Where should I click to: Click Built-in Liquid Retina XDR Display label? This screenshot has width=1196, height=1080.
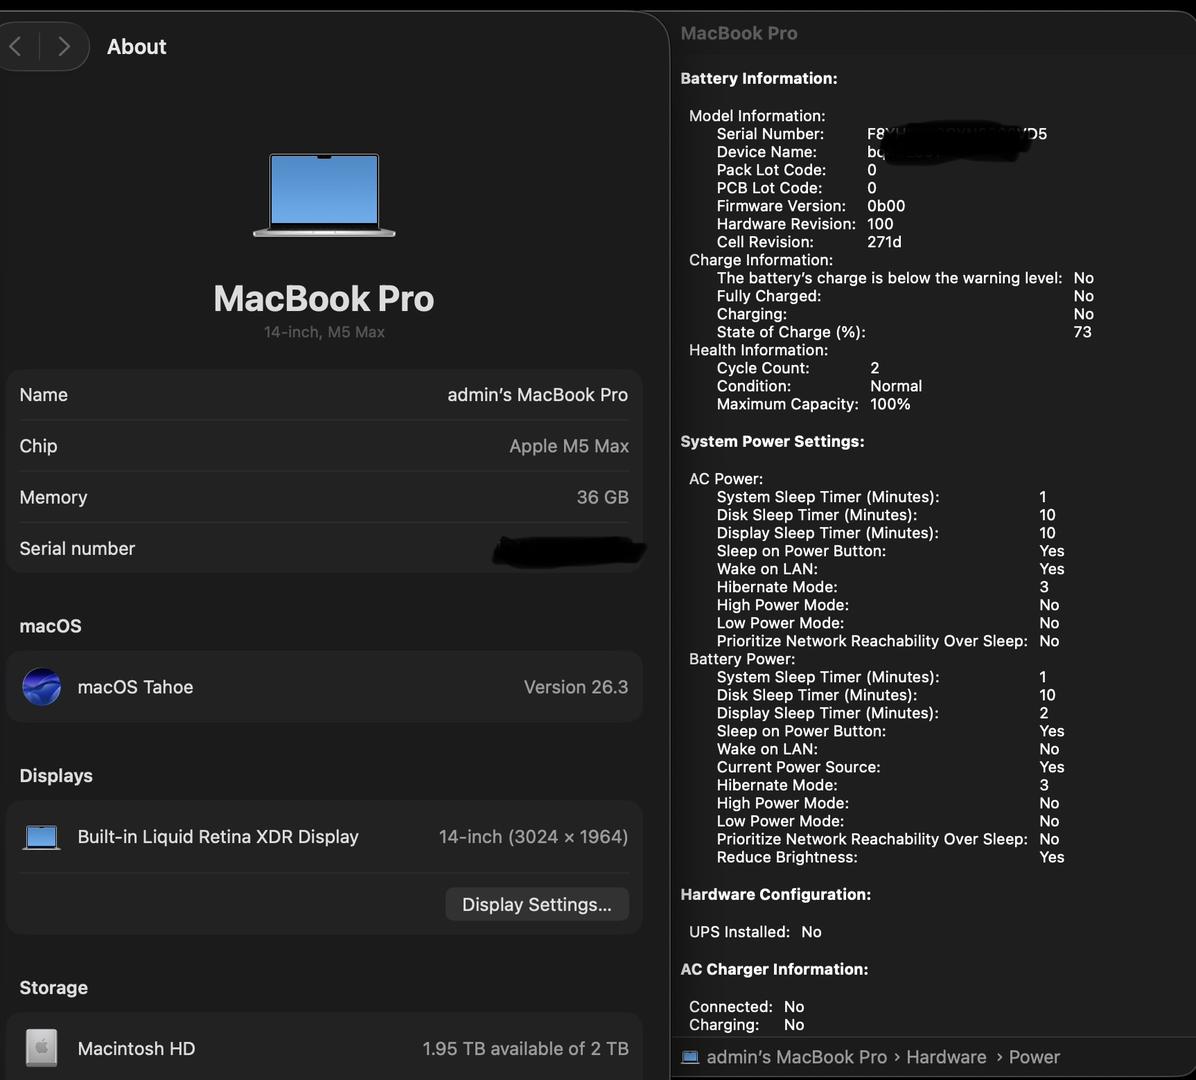pos(218,837)
